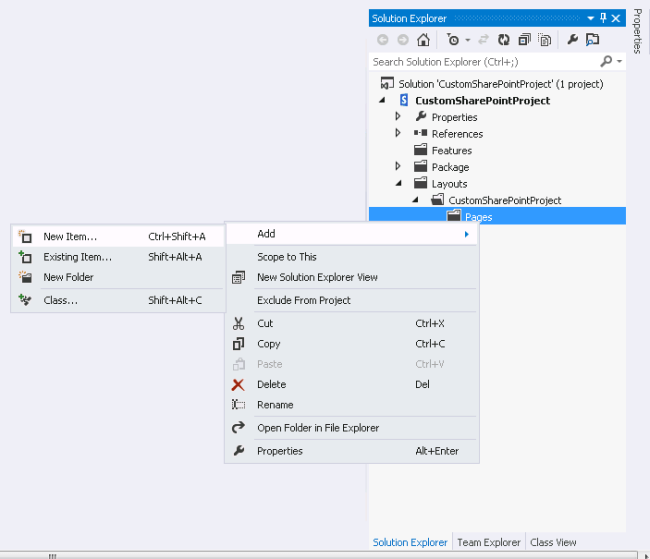Click the Forward navigation arrow in Solution Explorer

[x=403, y=40]
